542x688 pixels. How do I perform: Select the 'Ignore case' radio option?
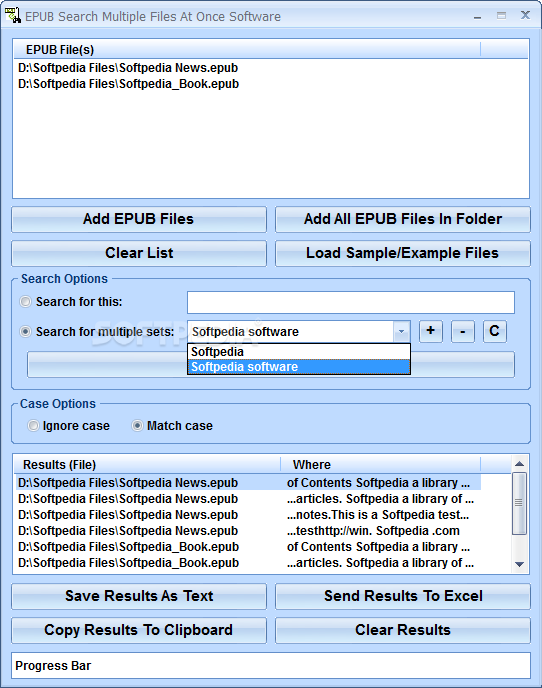[33, 426]
